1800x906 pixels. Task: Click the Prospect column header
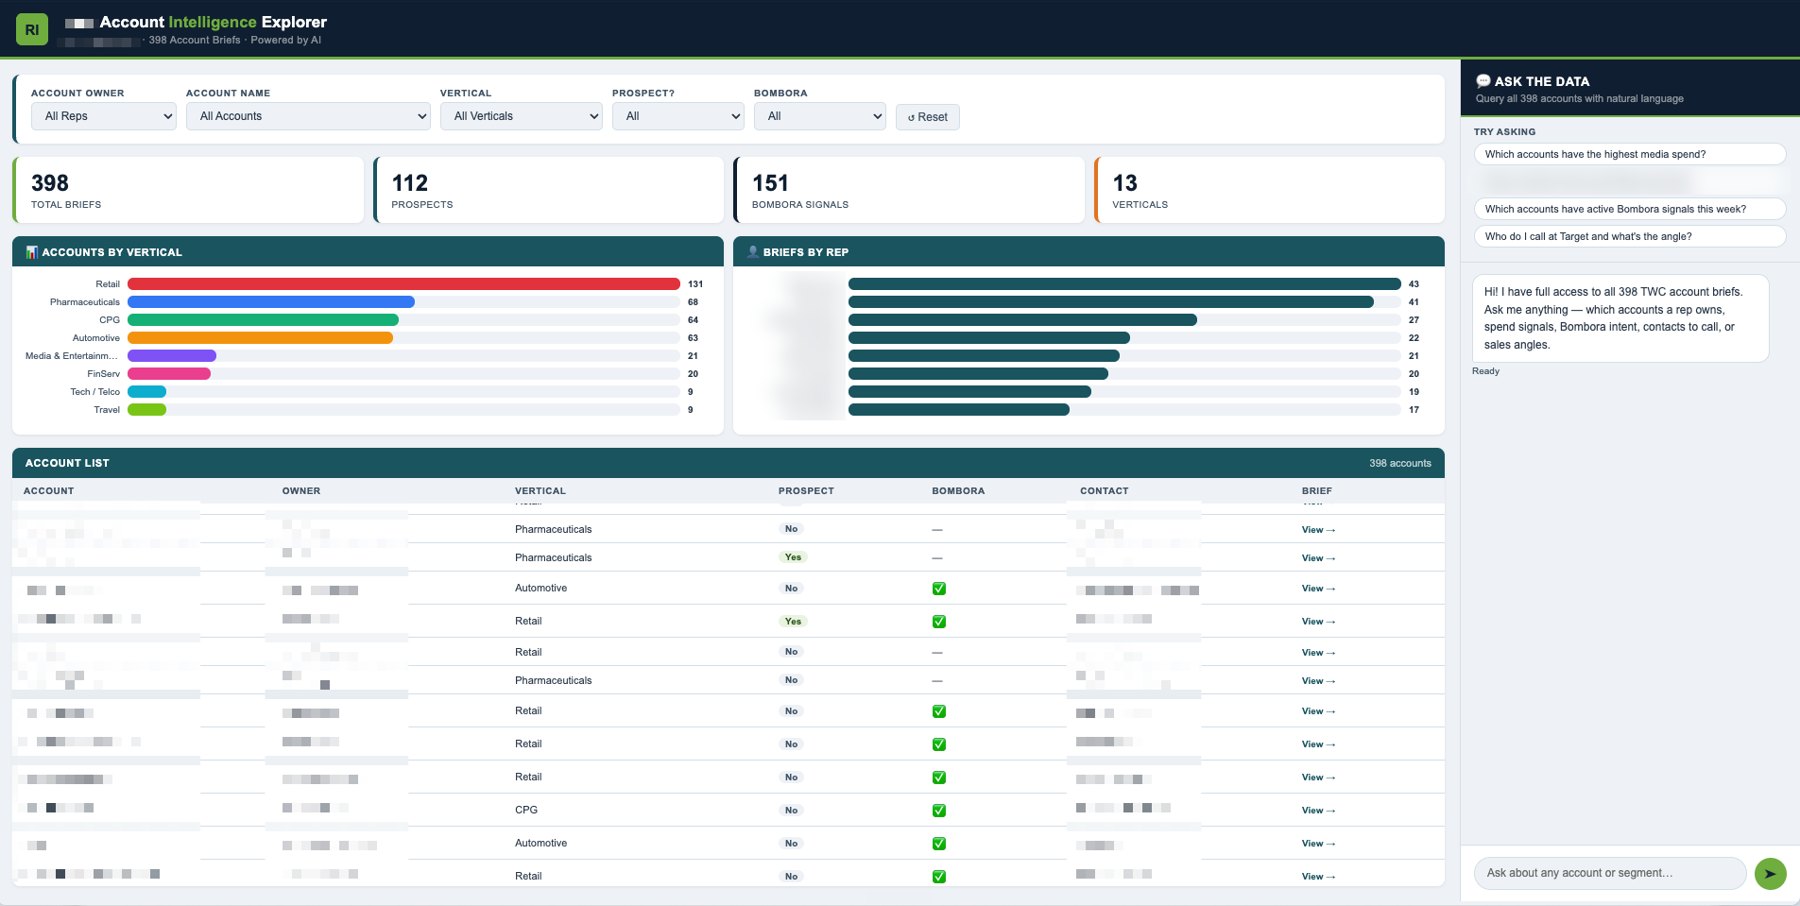tap(806, 491)
